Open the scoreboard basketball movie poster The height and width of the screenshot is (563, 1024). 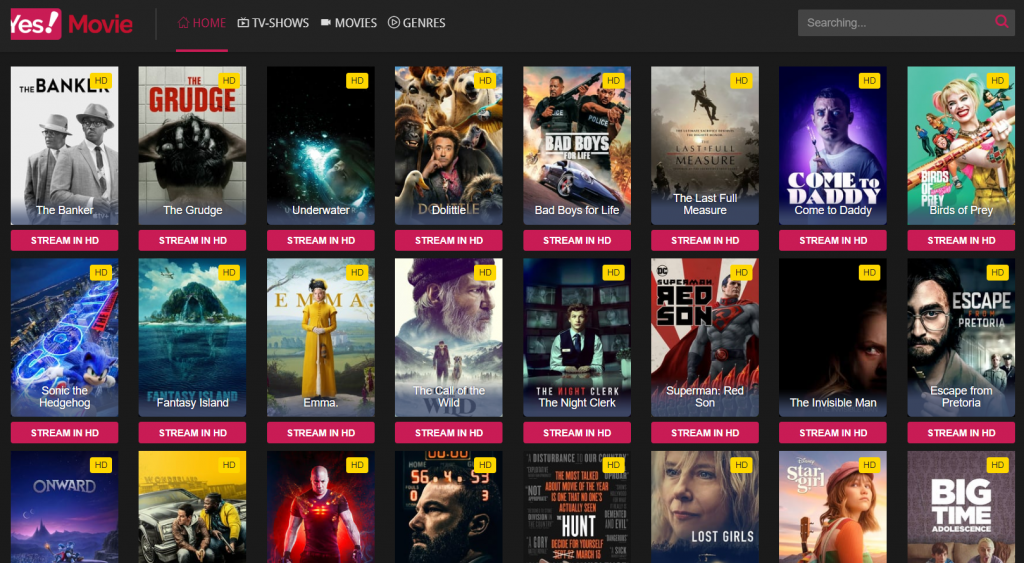pyautogui.click(x=449, y=507)
